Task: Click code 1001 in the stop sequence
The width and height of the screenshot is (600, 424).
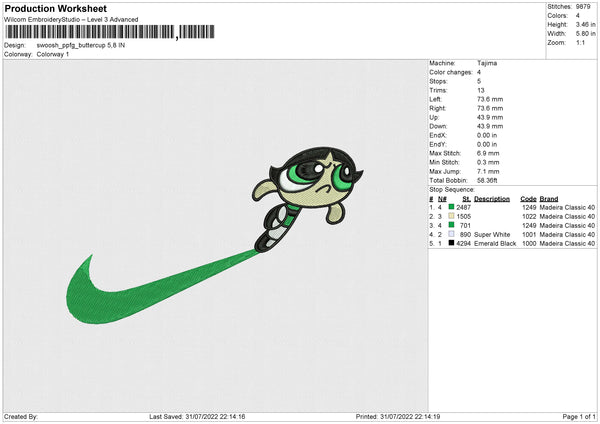Action: pos(529,235)
